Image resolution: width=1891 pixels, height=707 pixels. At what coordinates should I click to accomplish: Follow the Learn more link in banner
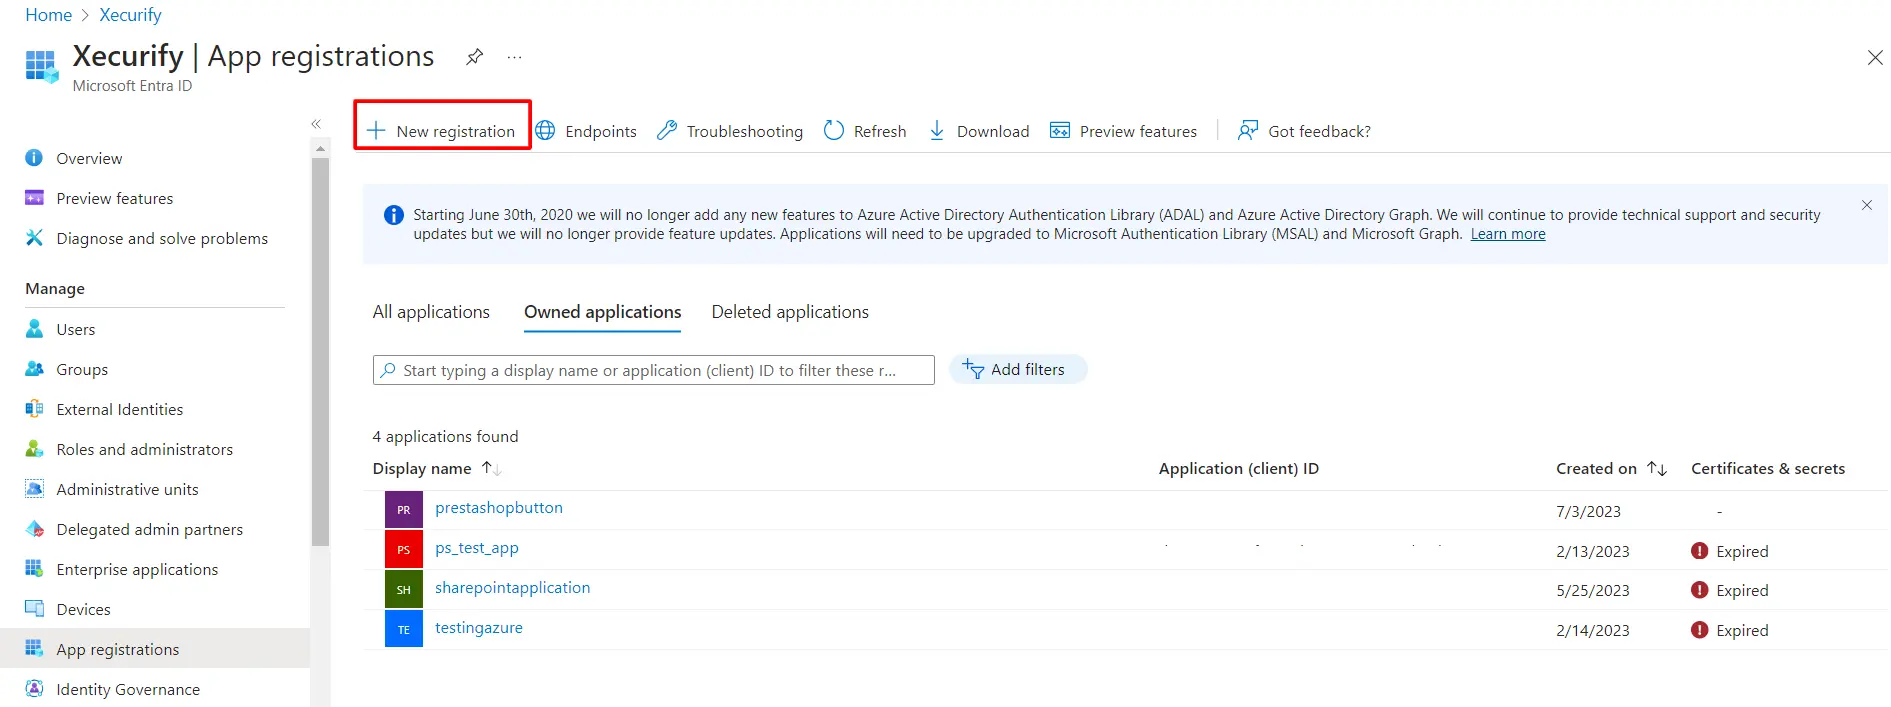(x=1508, y=234)
